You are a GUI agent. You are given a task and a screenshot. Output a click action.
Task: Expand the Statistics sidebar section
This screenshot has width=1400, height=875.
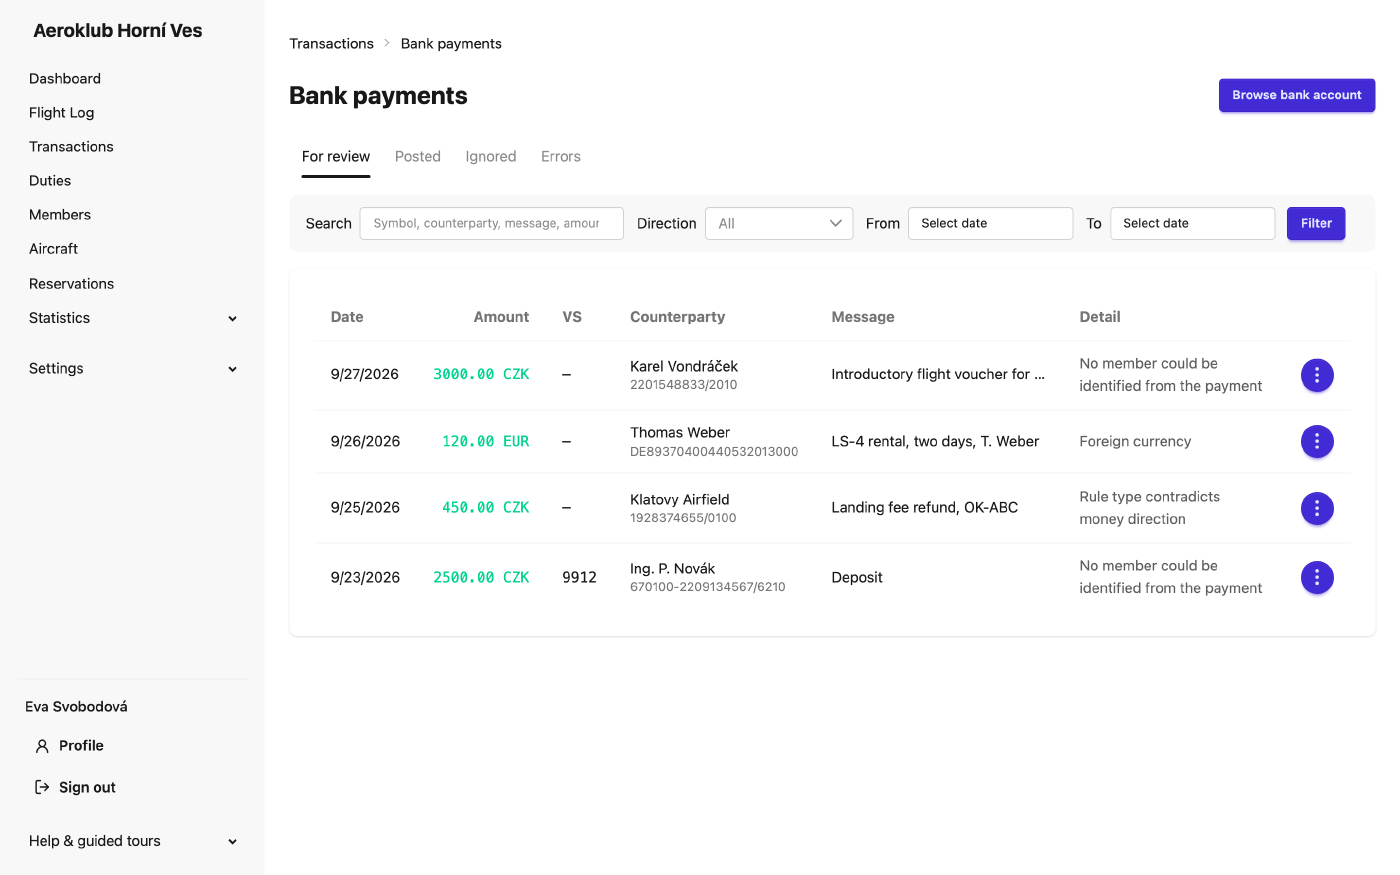point(133,318)
